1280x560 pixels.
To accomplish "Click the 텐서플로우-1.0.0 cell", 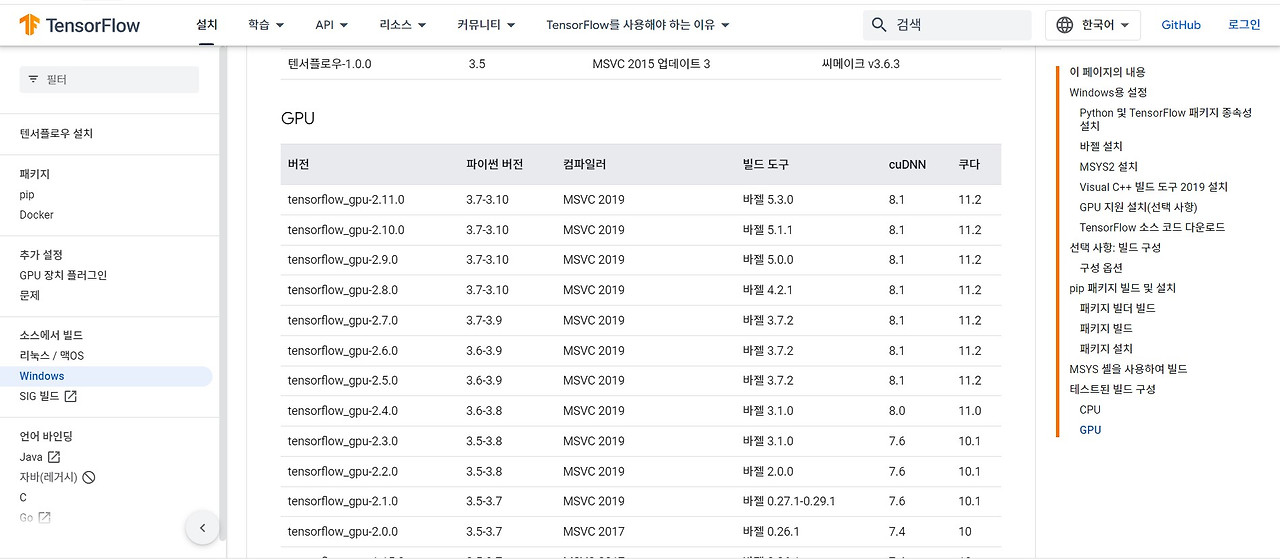I will click(329, 64).
